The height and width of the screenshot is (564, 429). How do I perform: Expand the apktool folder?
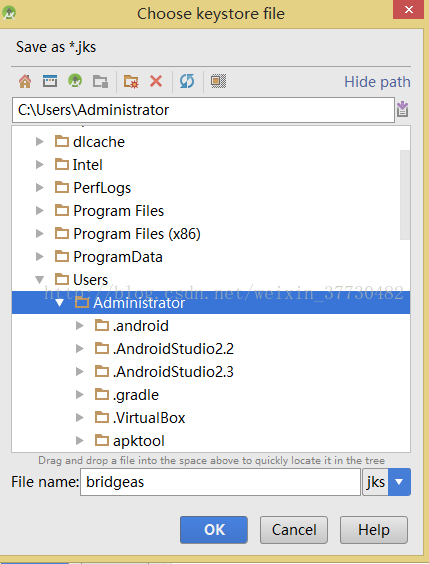point(79,441)
